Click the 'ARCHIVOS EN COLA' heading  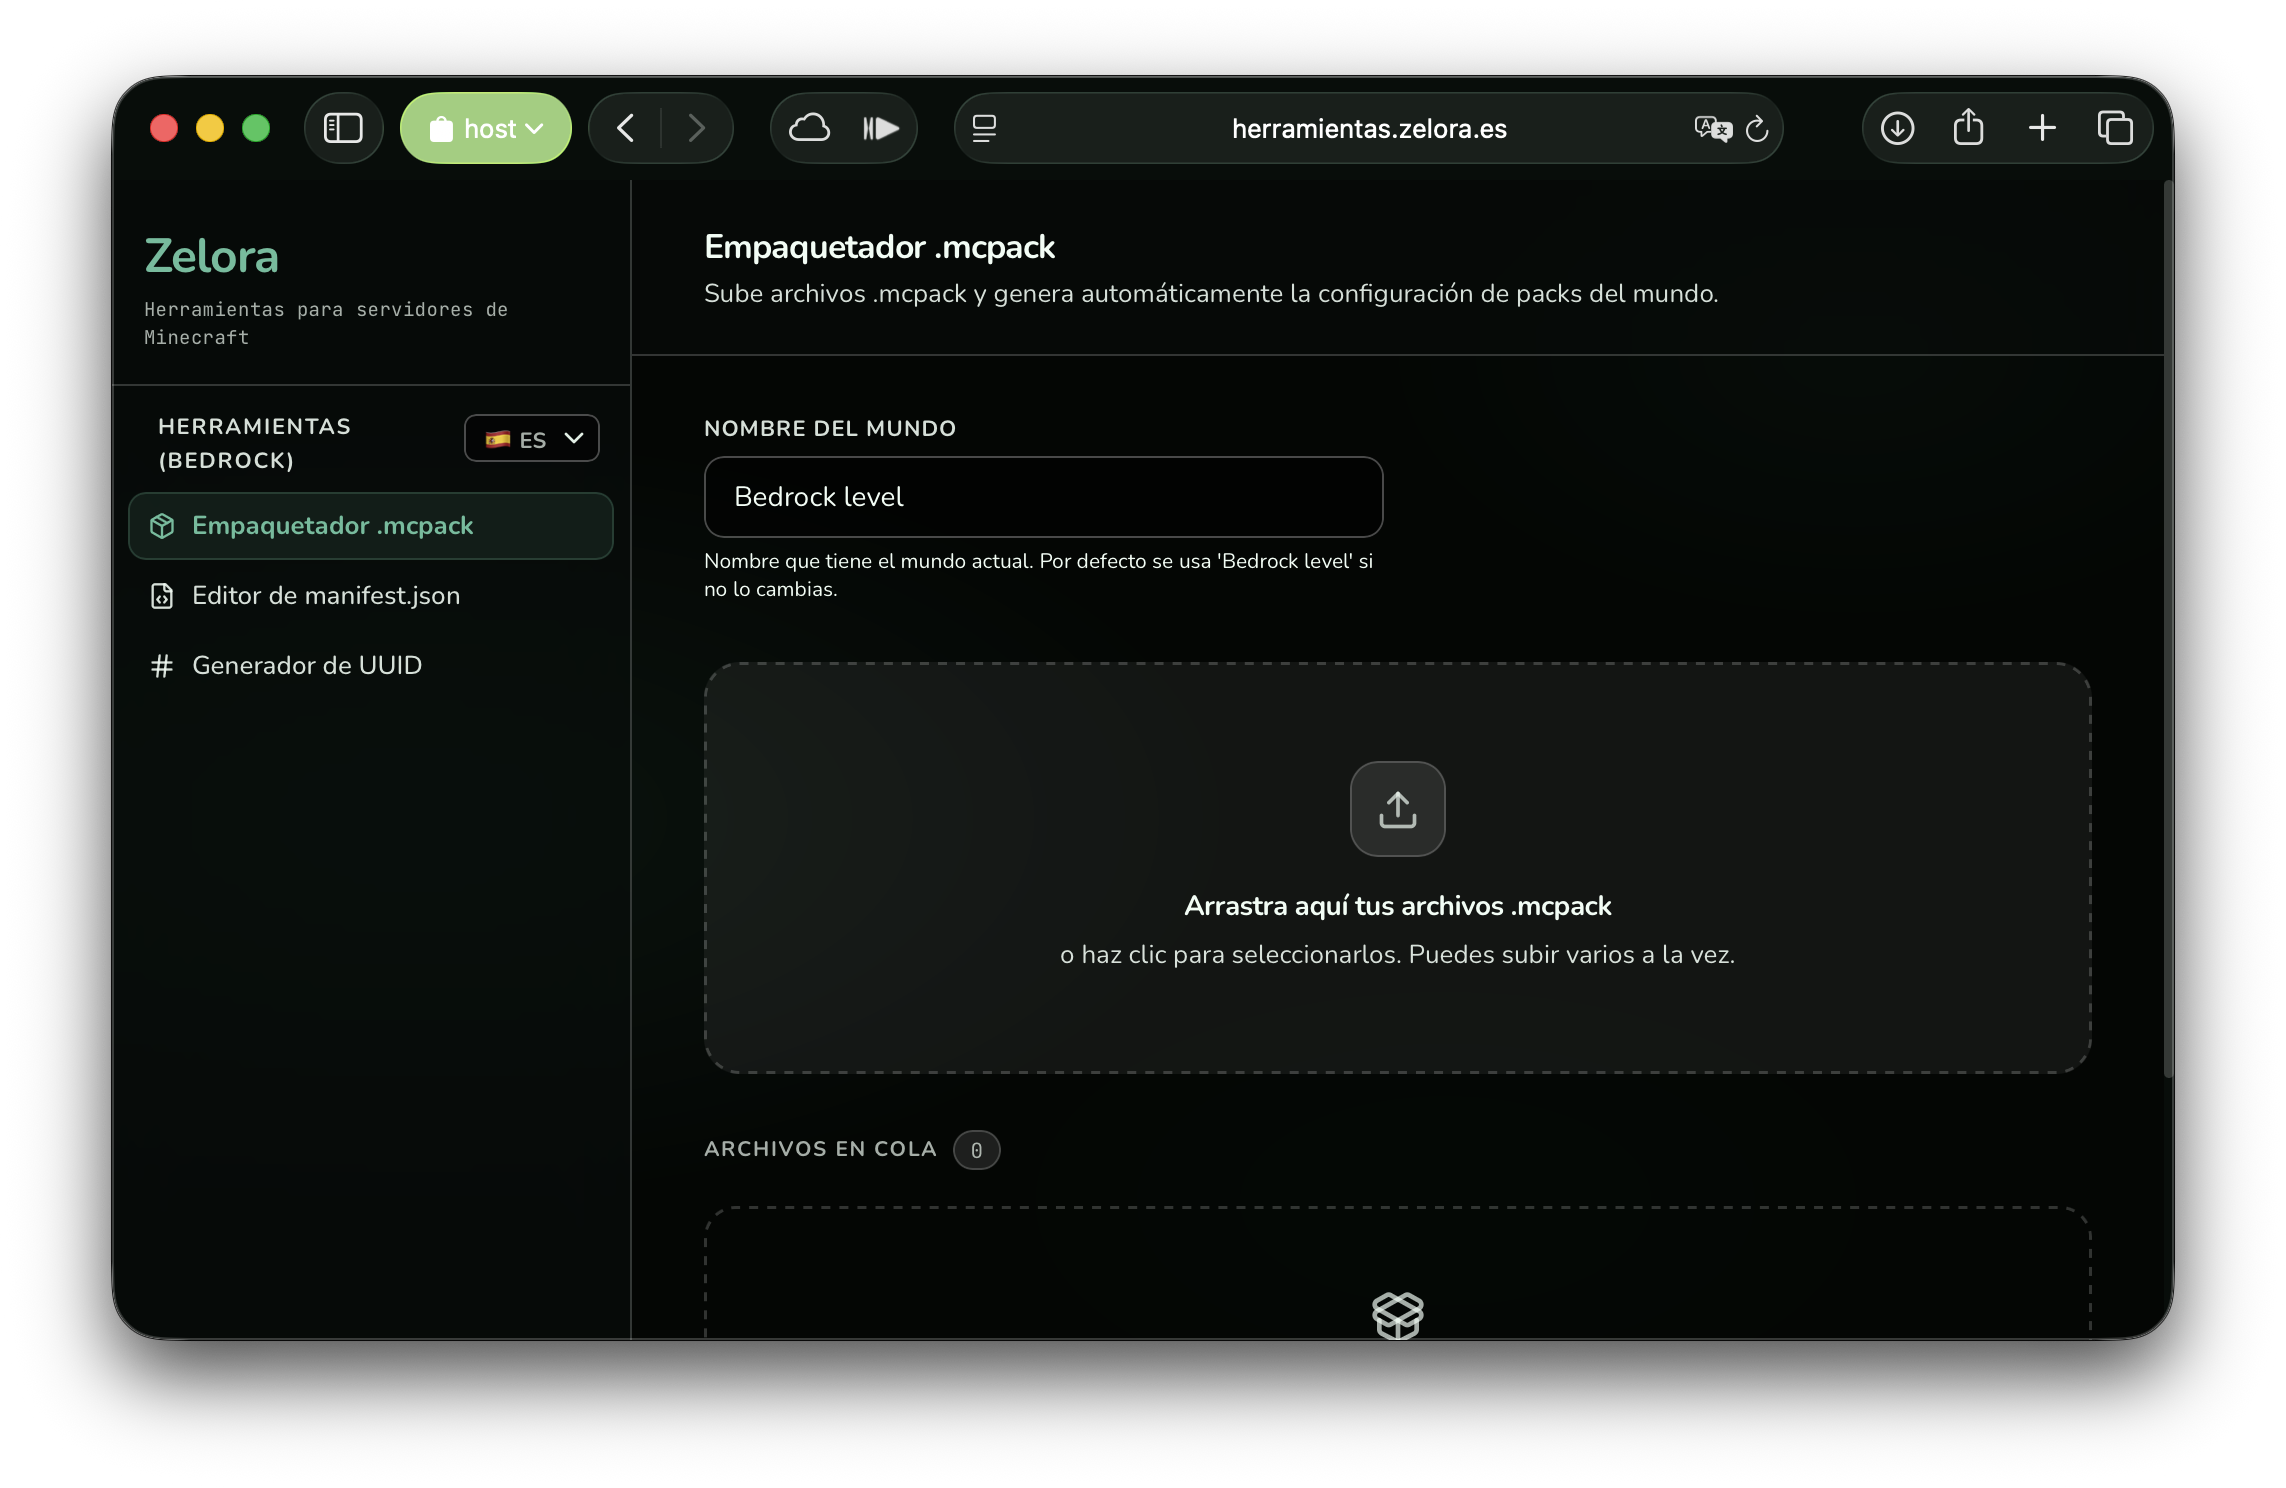click(820, 1149)
